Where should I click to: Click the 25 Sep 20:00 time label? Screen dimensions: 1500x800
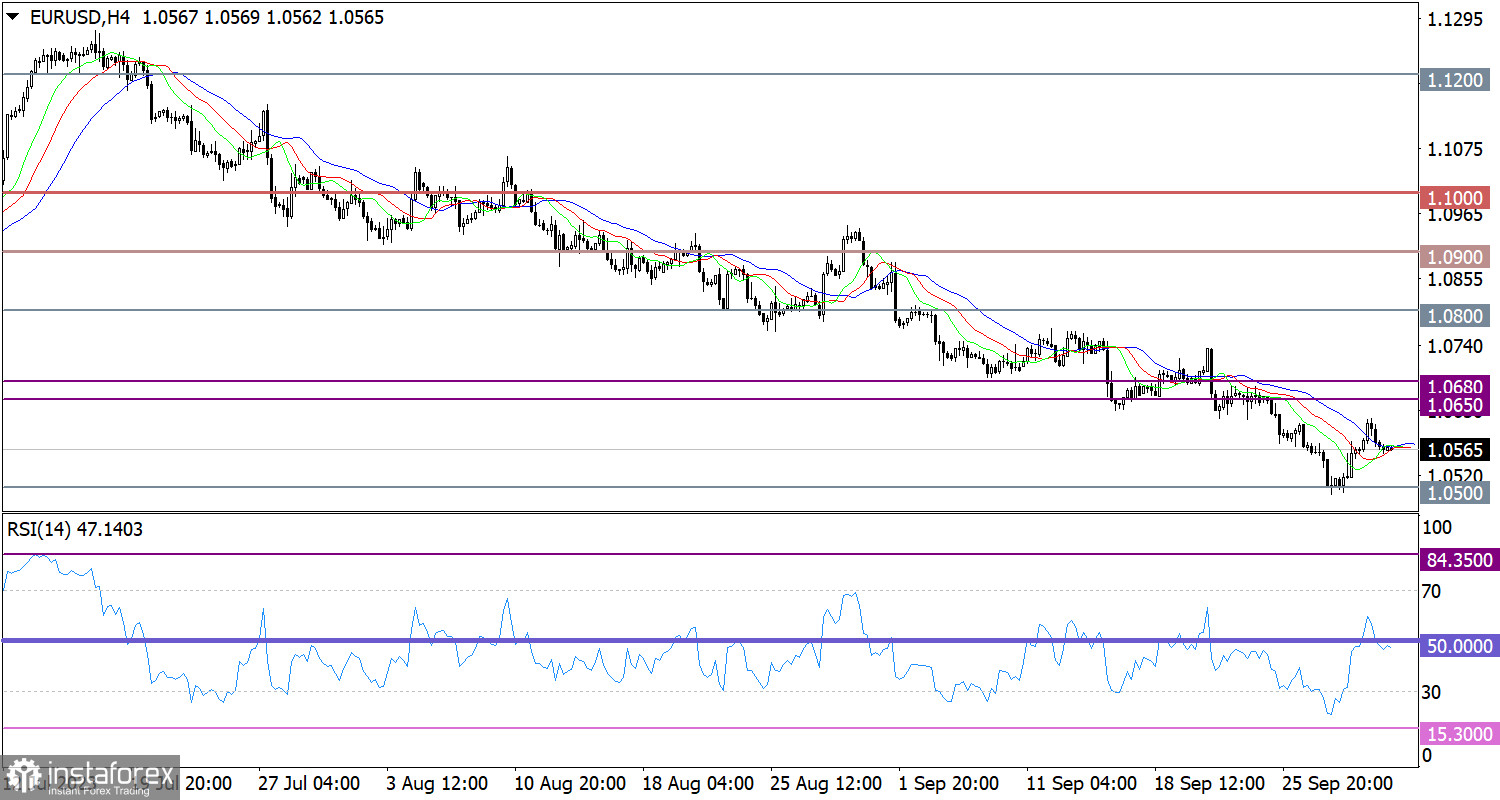1337,782
